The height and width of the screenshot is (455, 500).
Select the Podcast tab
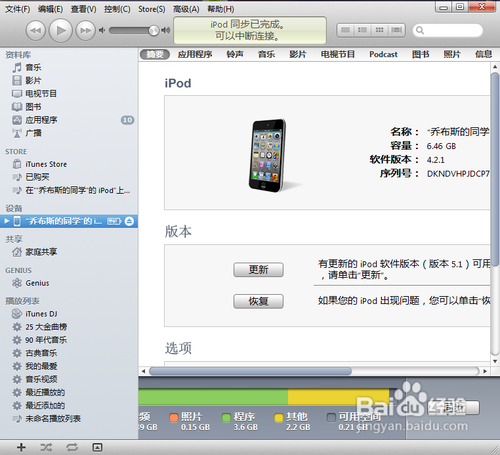click(383, 54)
